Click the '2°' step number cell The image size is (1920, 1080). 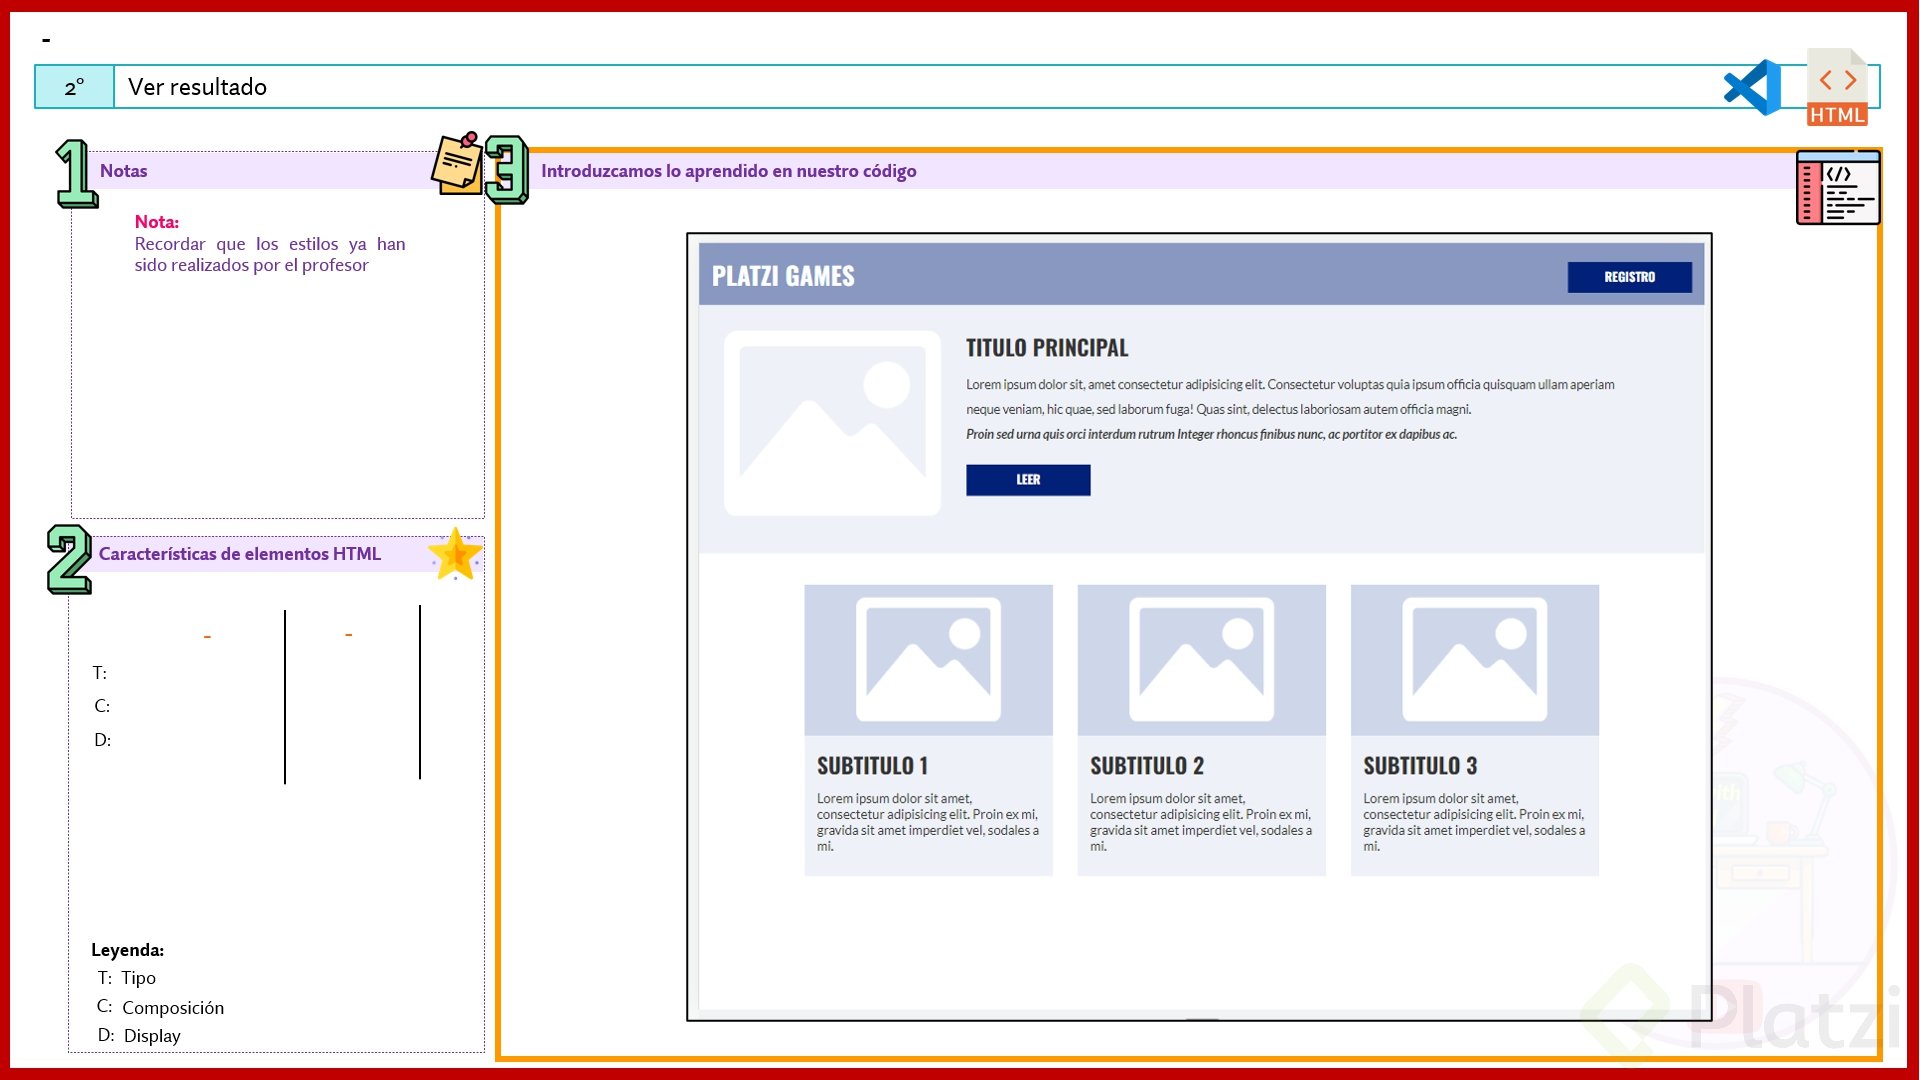75,87
